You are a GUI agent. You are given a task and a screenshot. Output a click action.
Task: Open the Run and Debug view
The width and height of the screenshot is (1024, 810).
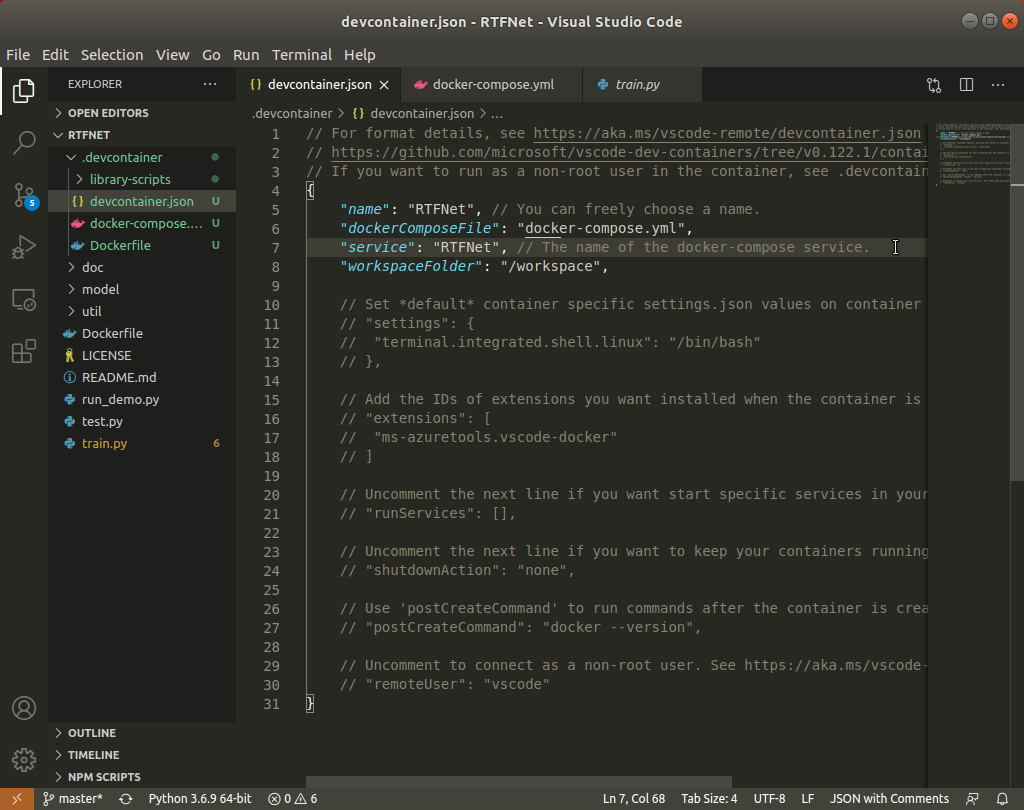click(x=24, y=248)
